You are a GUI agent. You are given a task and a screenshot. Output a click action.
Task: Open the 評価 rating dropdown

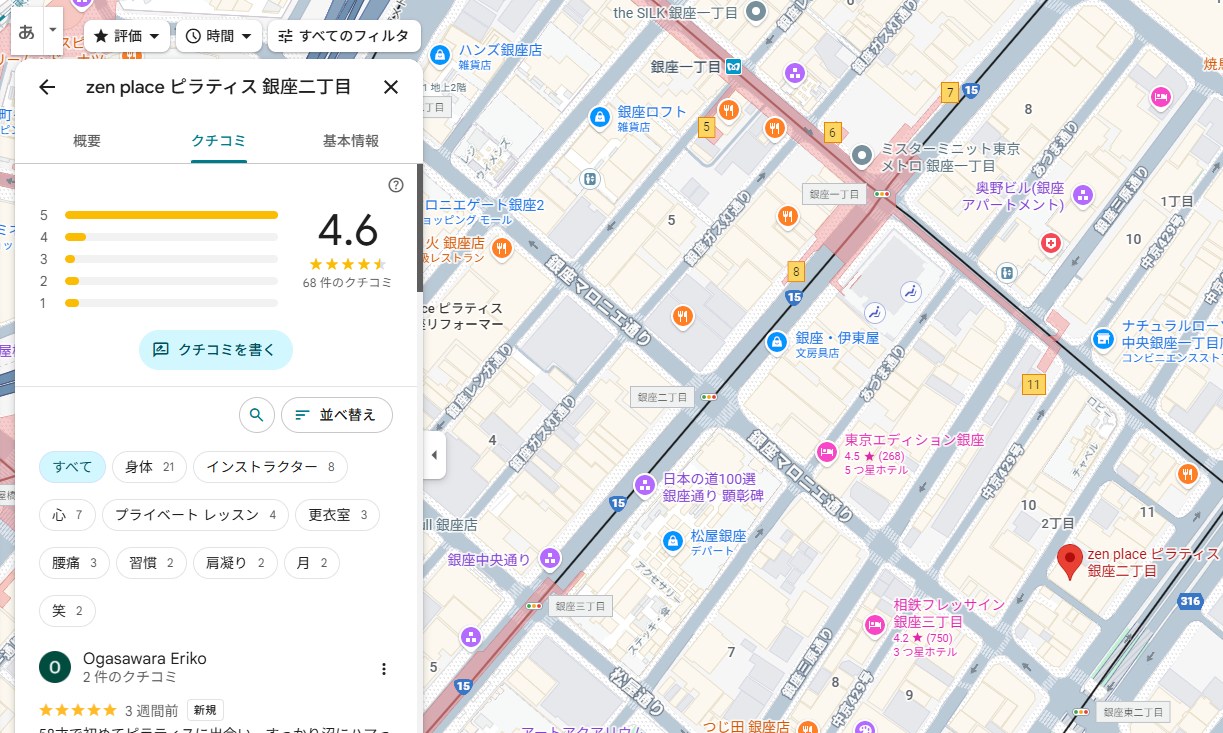(127, 36)
